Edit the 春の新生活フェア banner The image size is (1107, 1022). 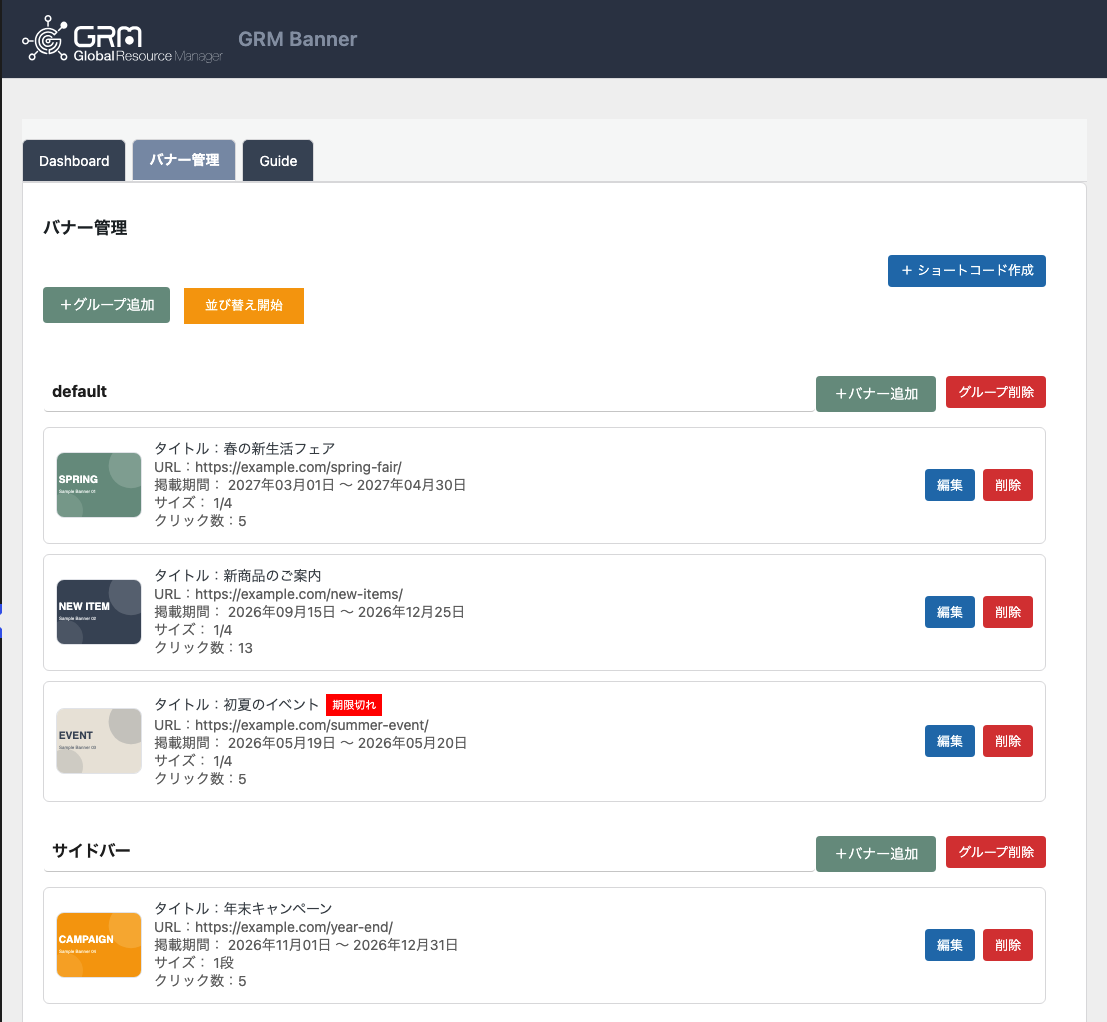click(950, 485)
